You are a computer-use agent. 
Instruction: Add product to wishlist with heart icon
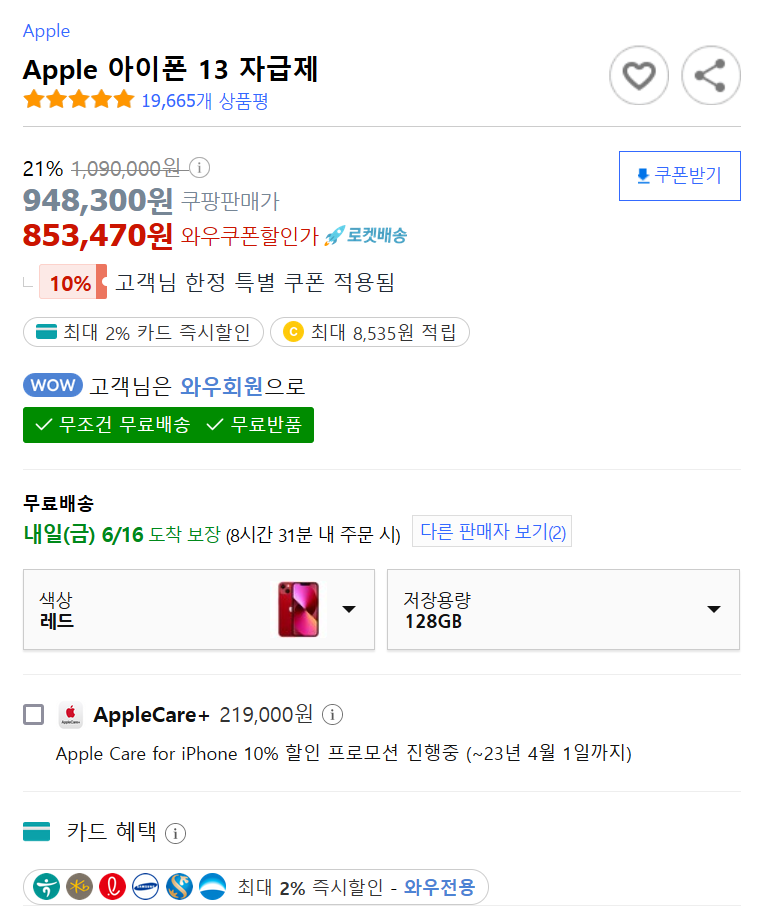click(639, 76)
